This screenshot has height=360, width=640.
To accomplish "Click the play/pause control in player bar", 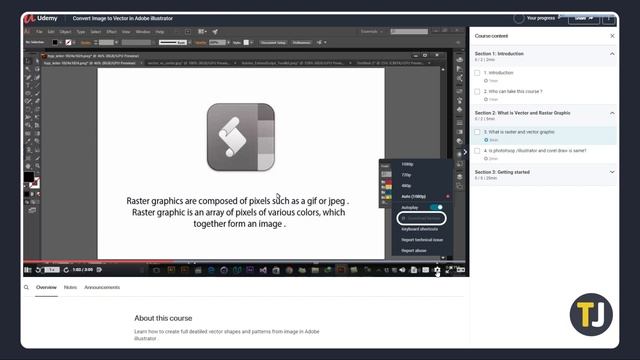I will 28,270.
